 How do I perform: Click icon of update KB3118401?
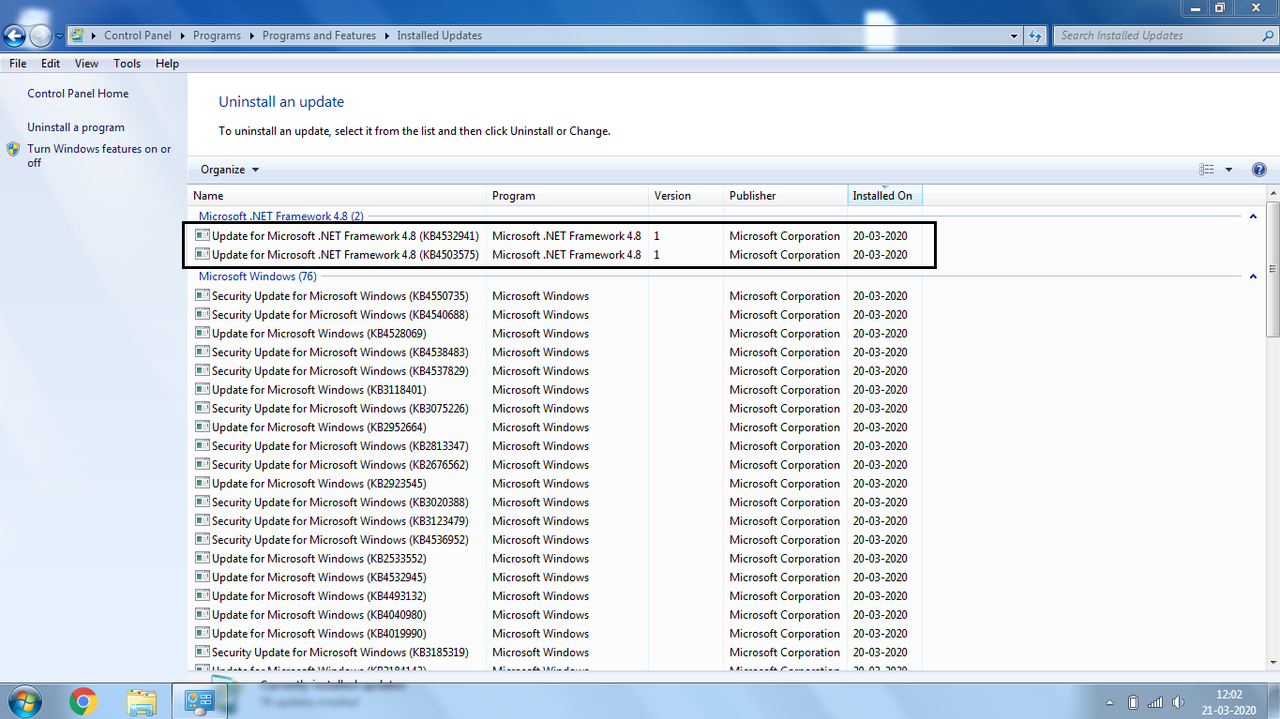[202, 390]
